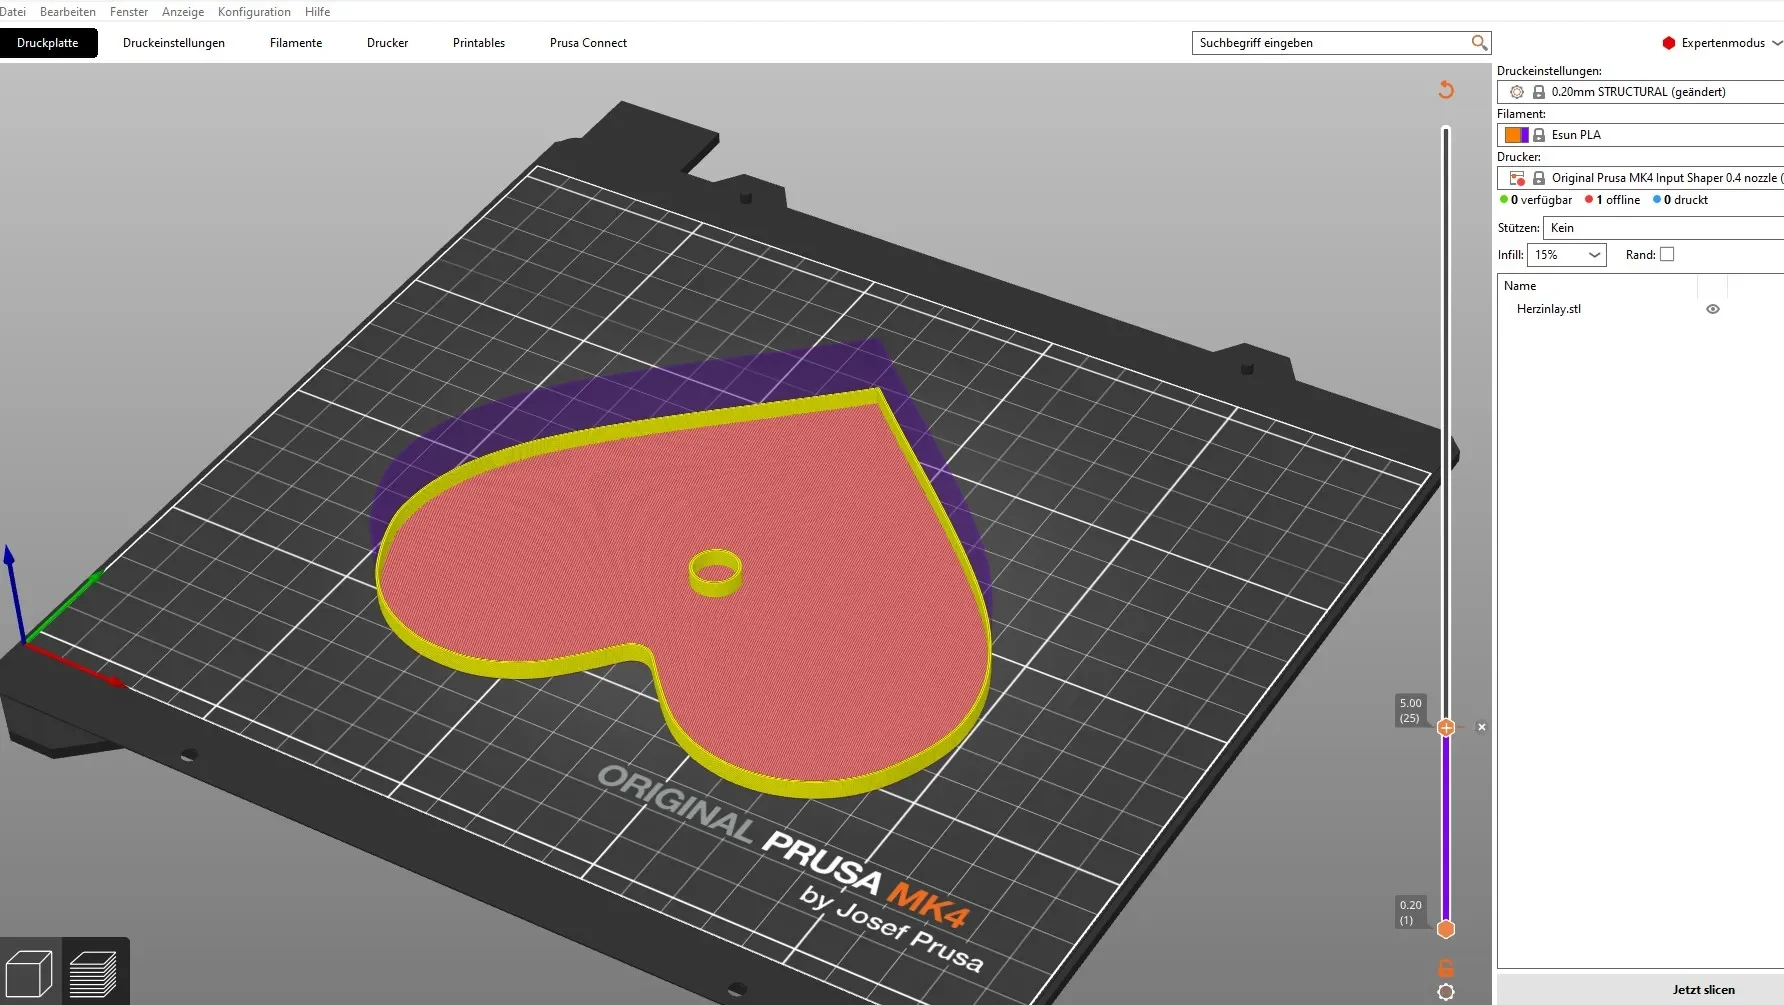Click the upper layer slider thumb
This screenshot has width=1784, height=1005.
(x=1446, y=728)
